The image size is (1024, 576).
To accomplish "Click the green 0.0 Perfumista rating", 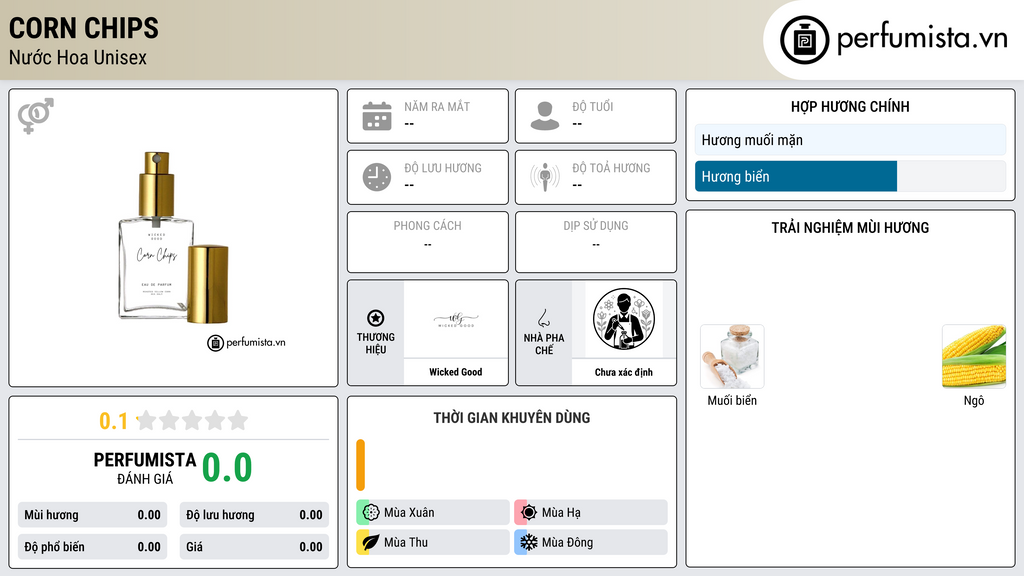I will click(227, 468).
